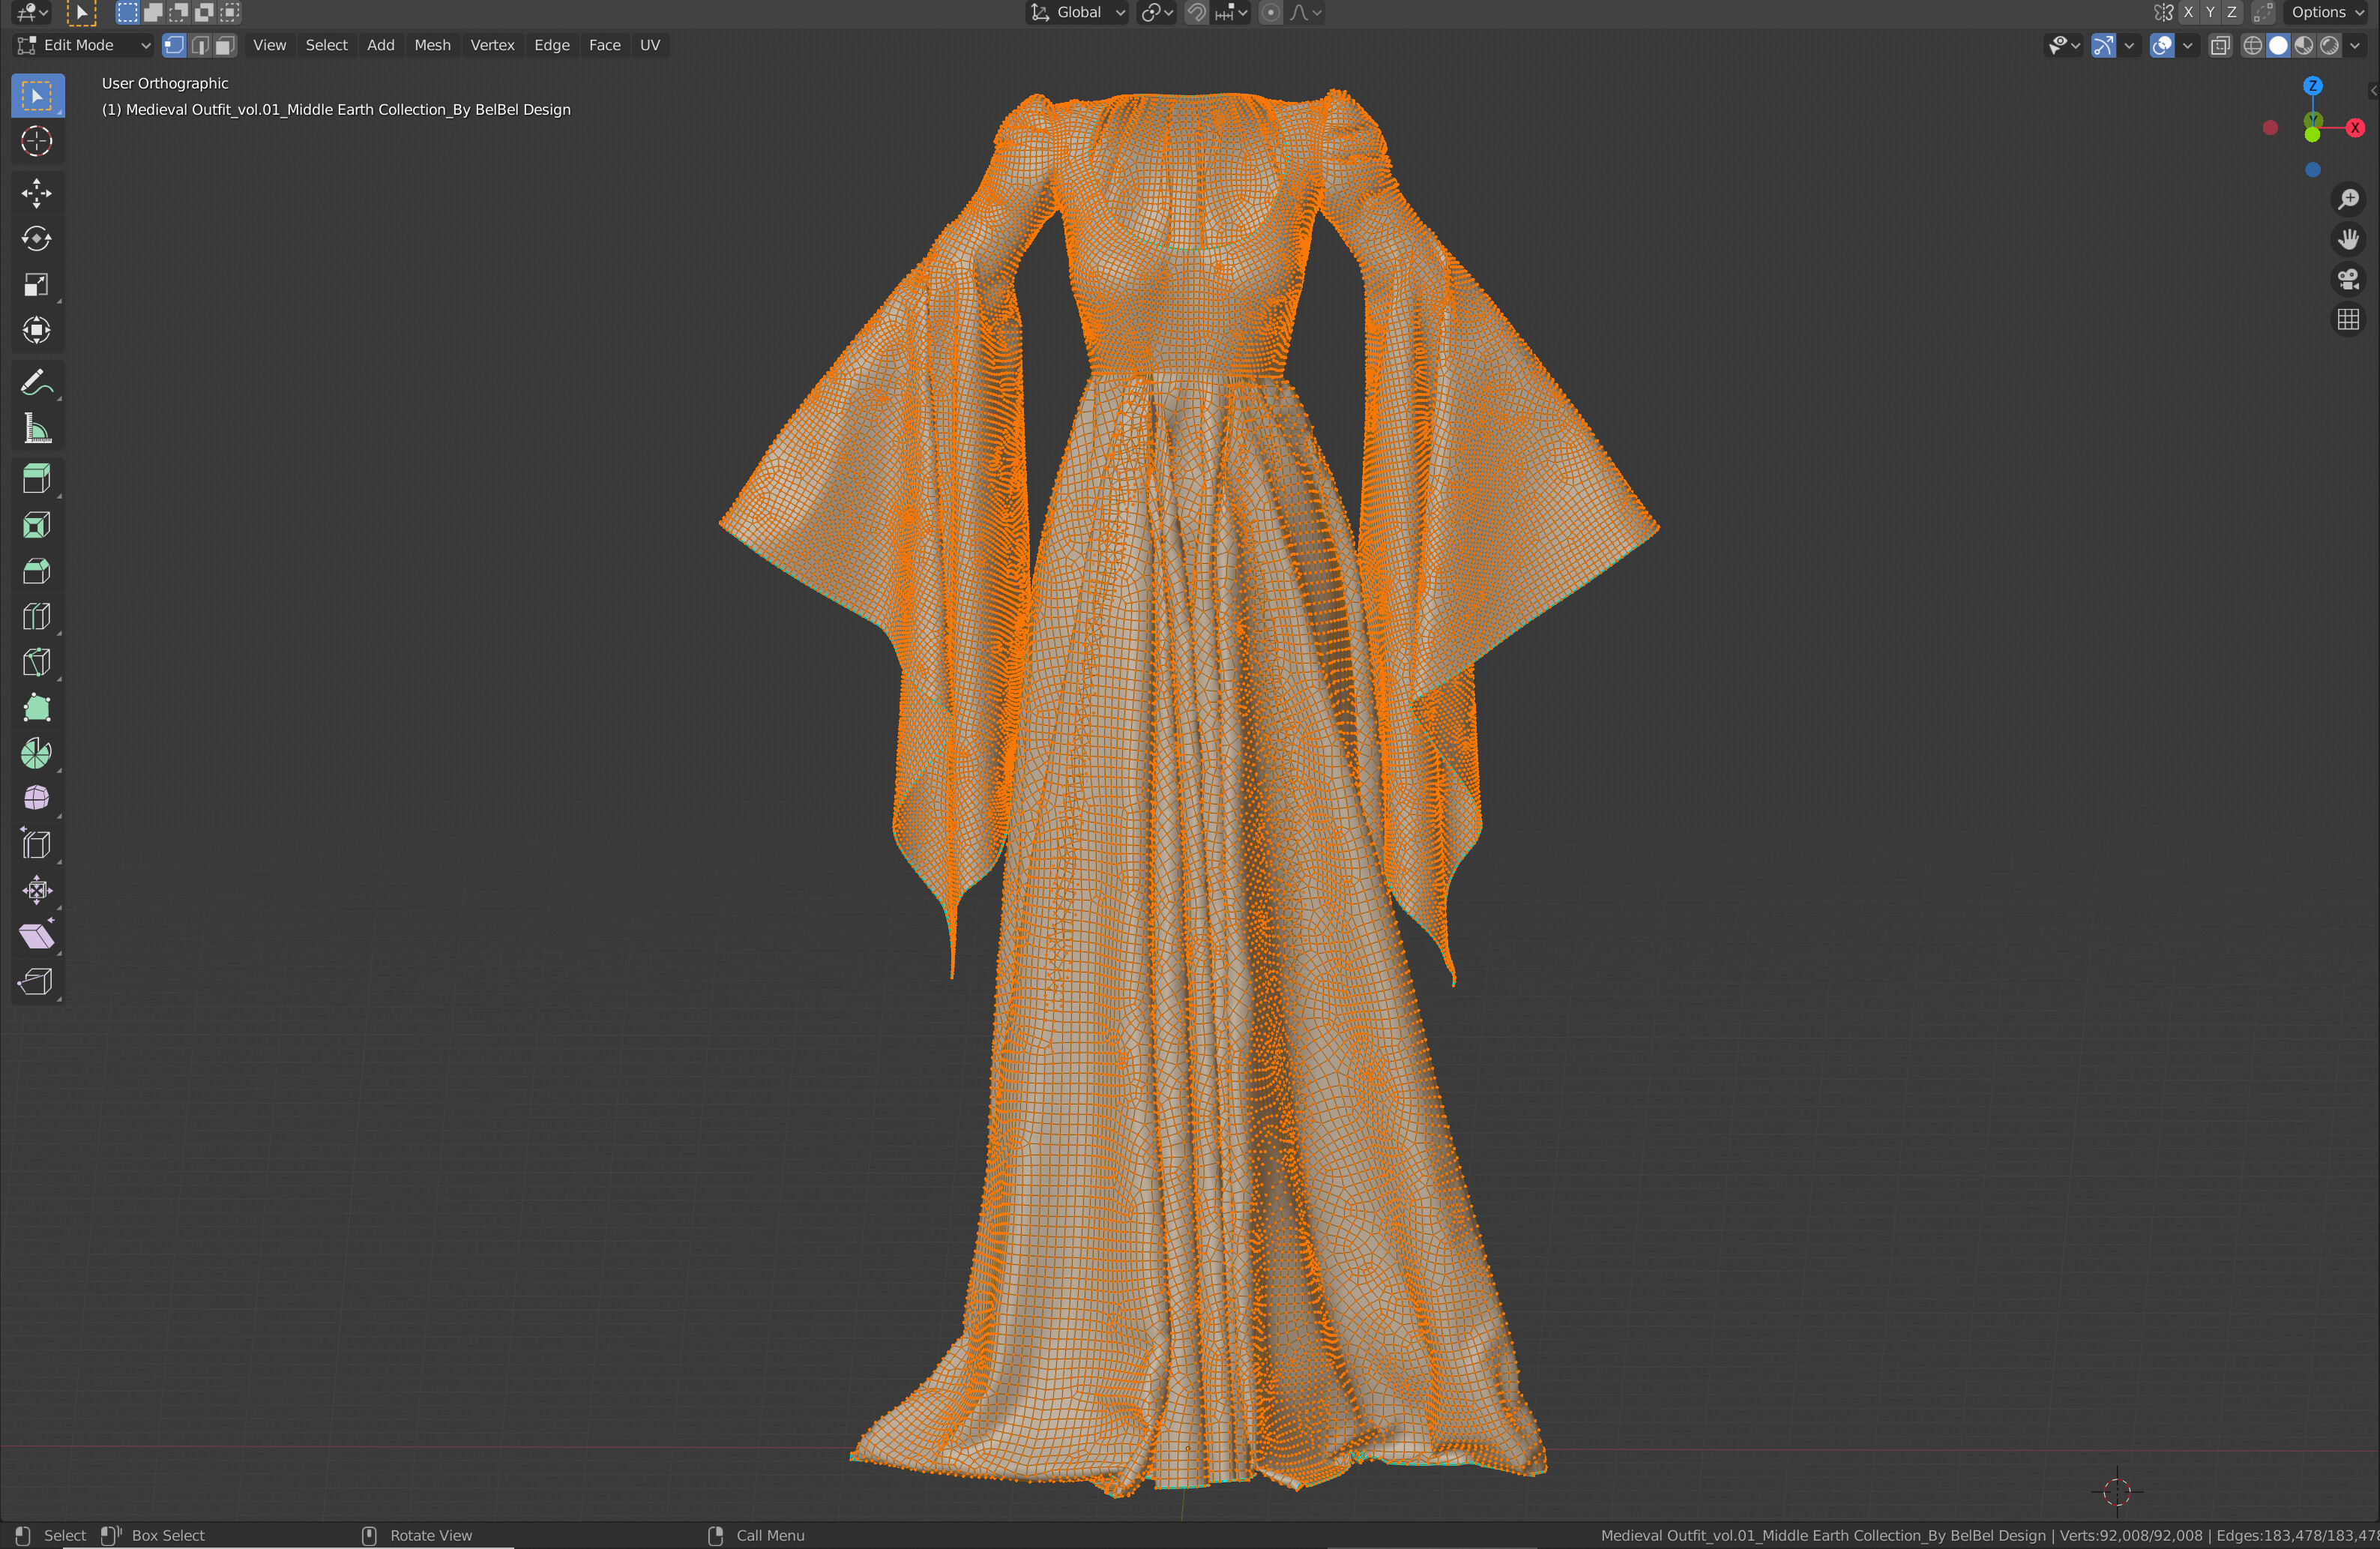Click the 3D Cursor tool
2380x1549 pixels.
(36, 141)
